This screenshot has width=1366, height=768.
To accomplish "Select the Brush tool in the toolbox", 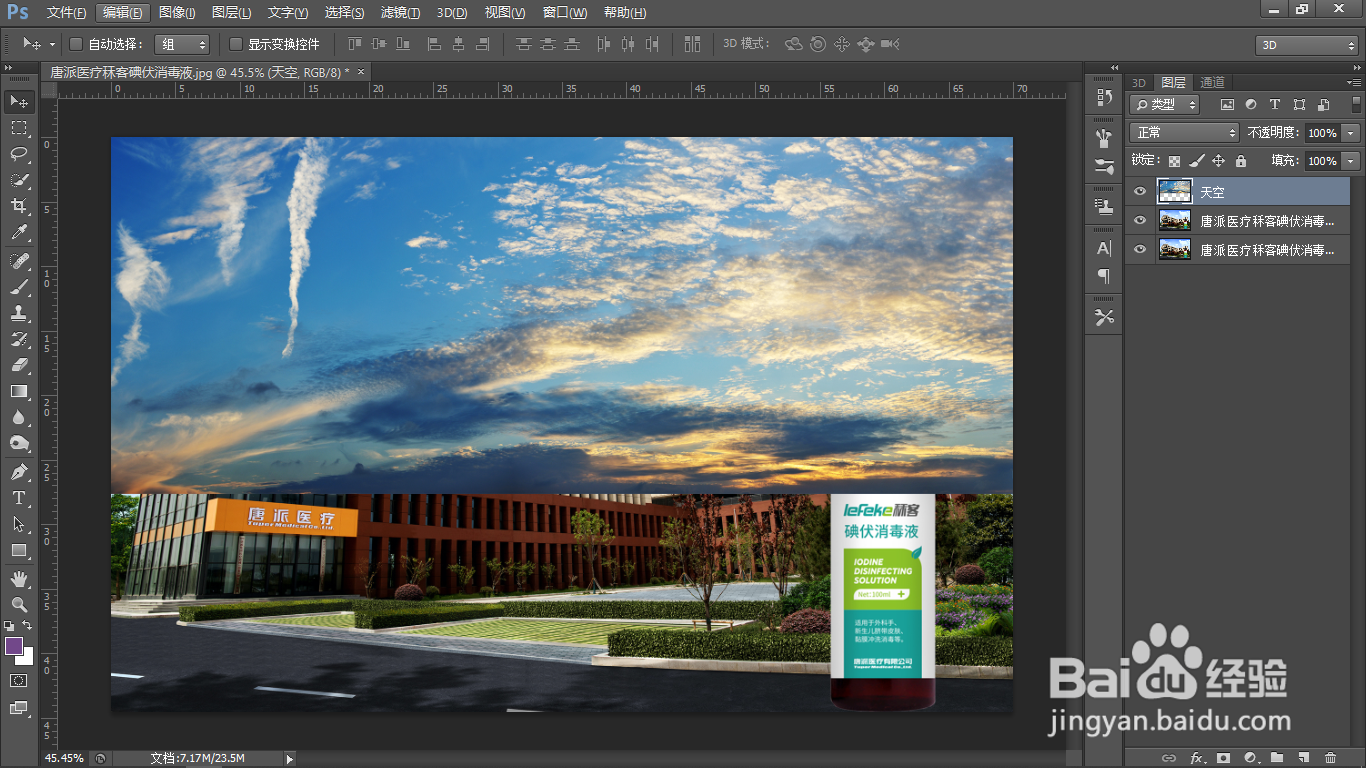I will pos(19,287).
